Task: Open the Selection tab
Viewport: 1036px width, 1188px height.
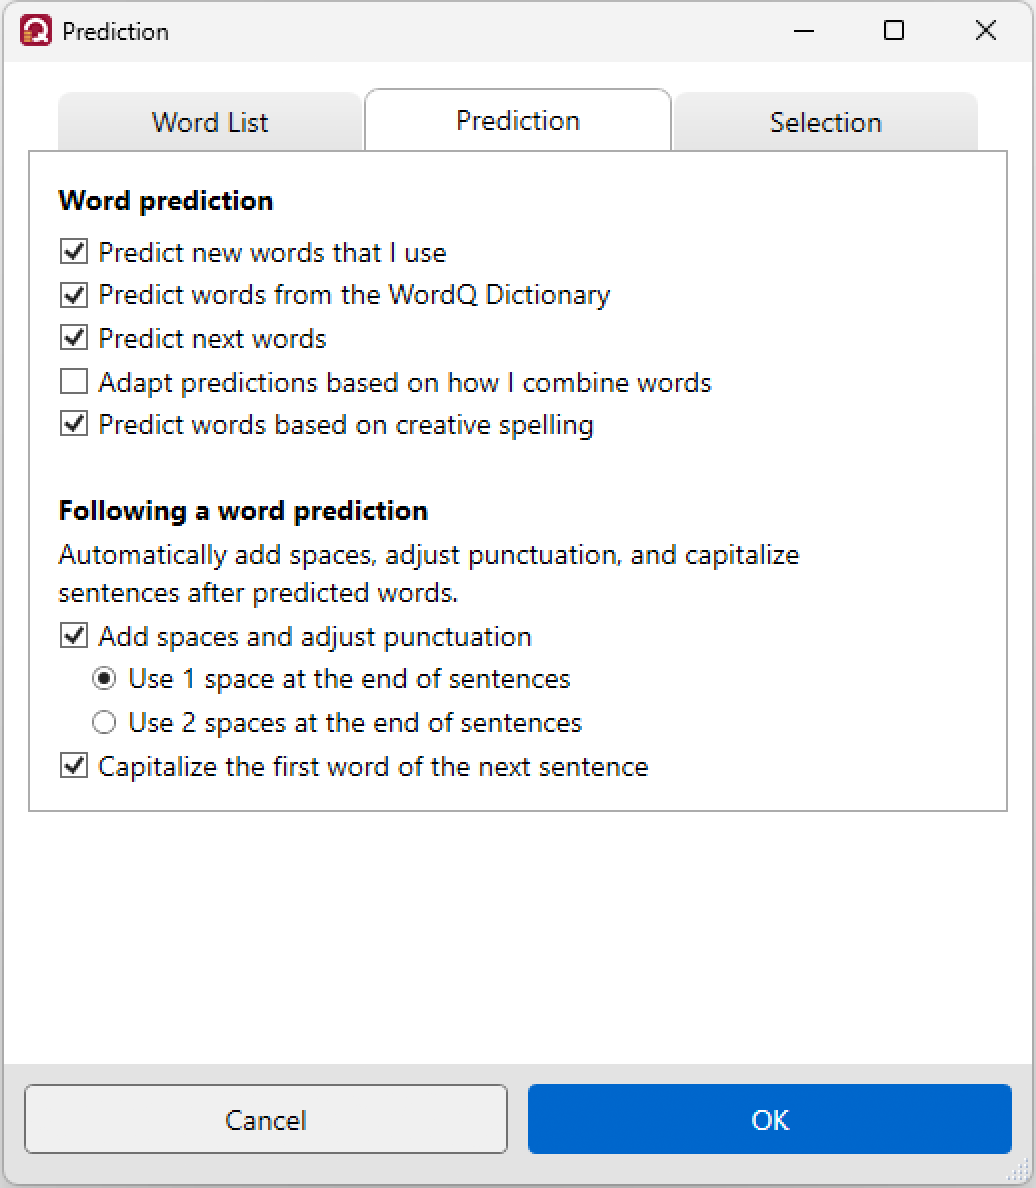Action: coord(825,122)
